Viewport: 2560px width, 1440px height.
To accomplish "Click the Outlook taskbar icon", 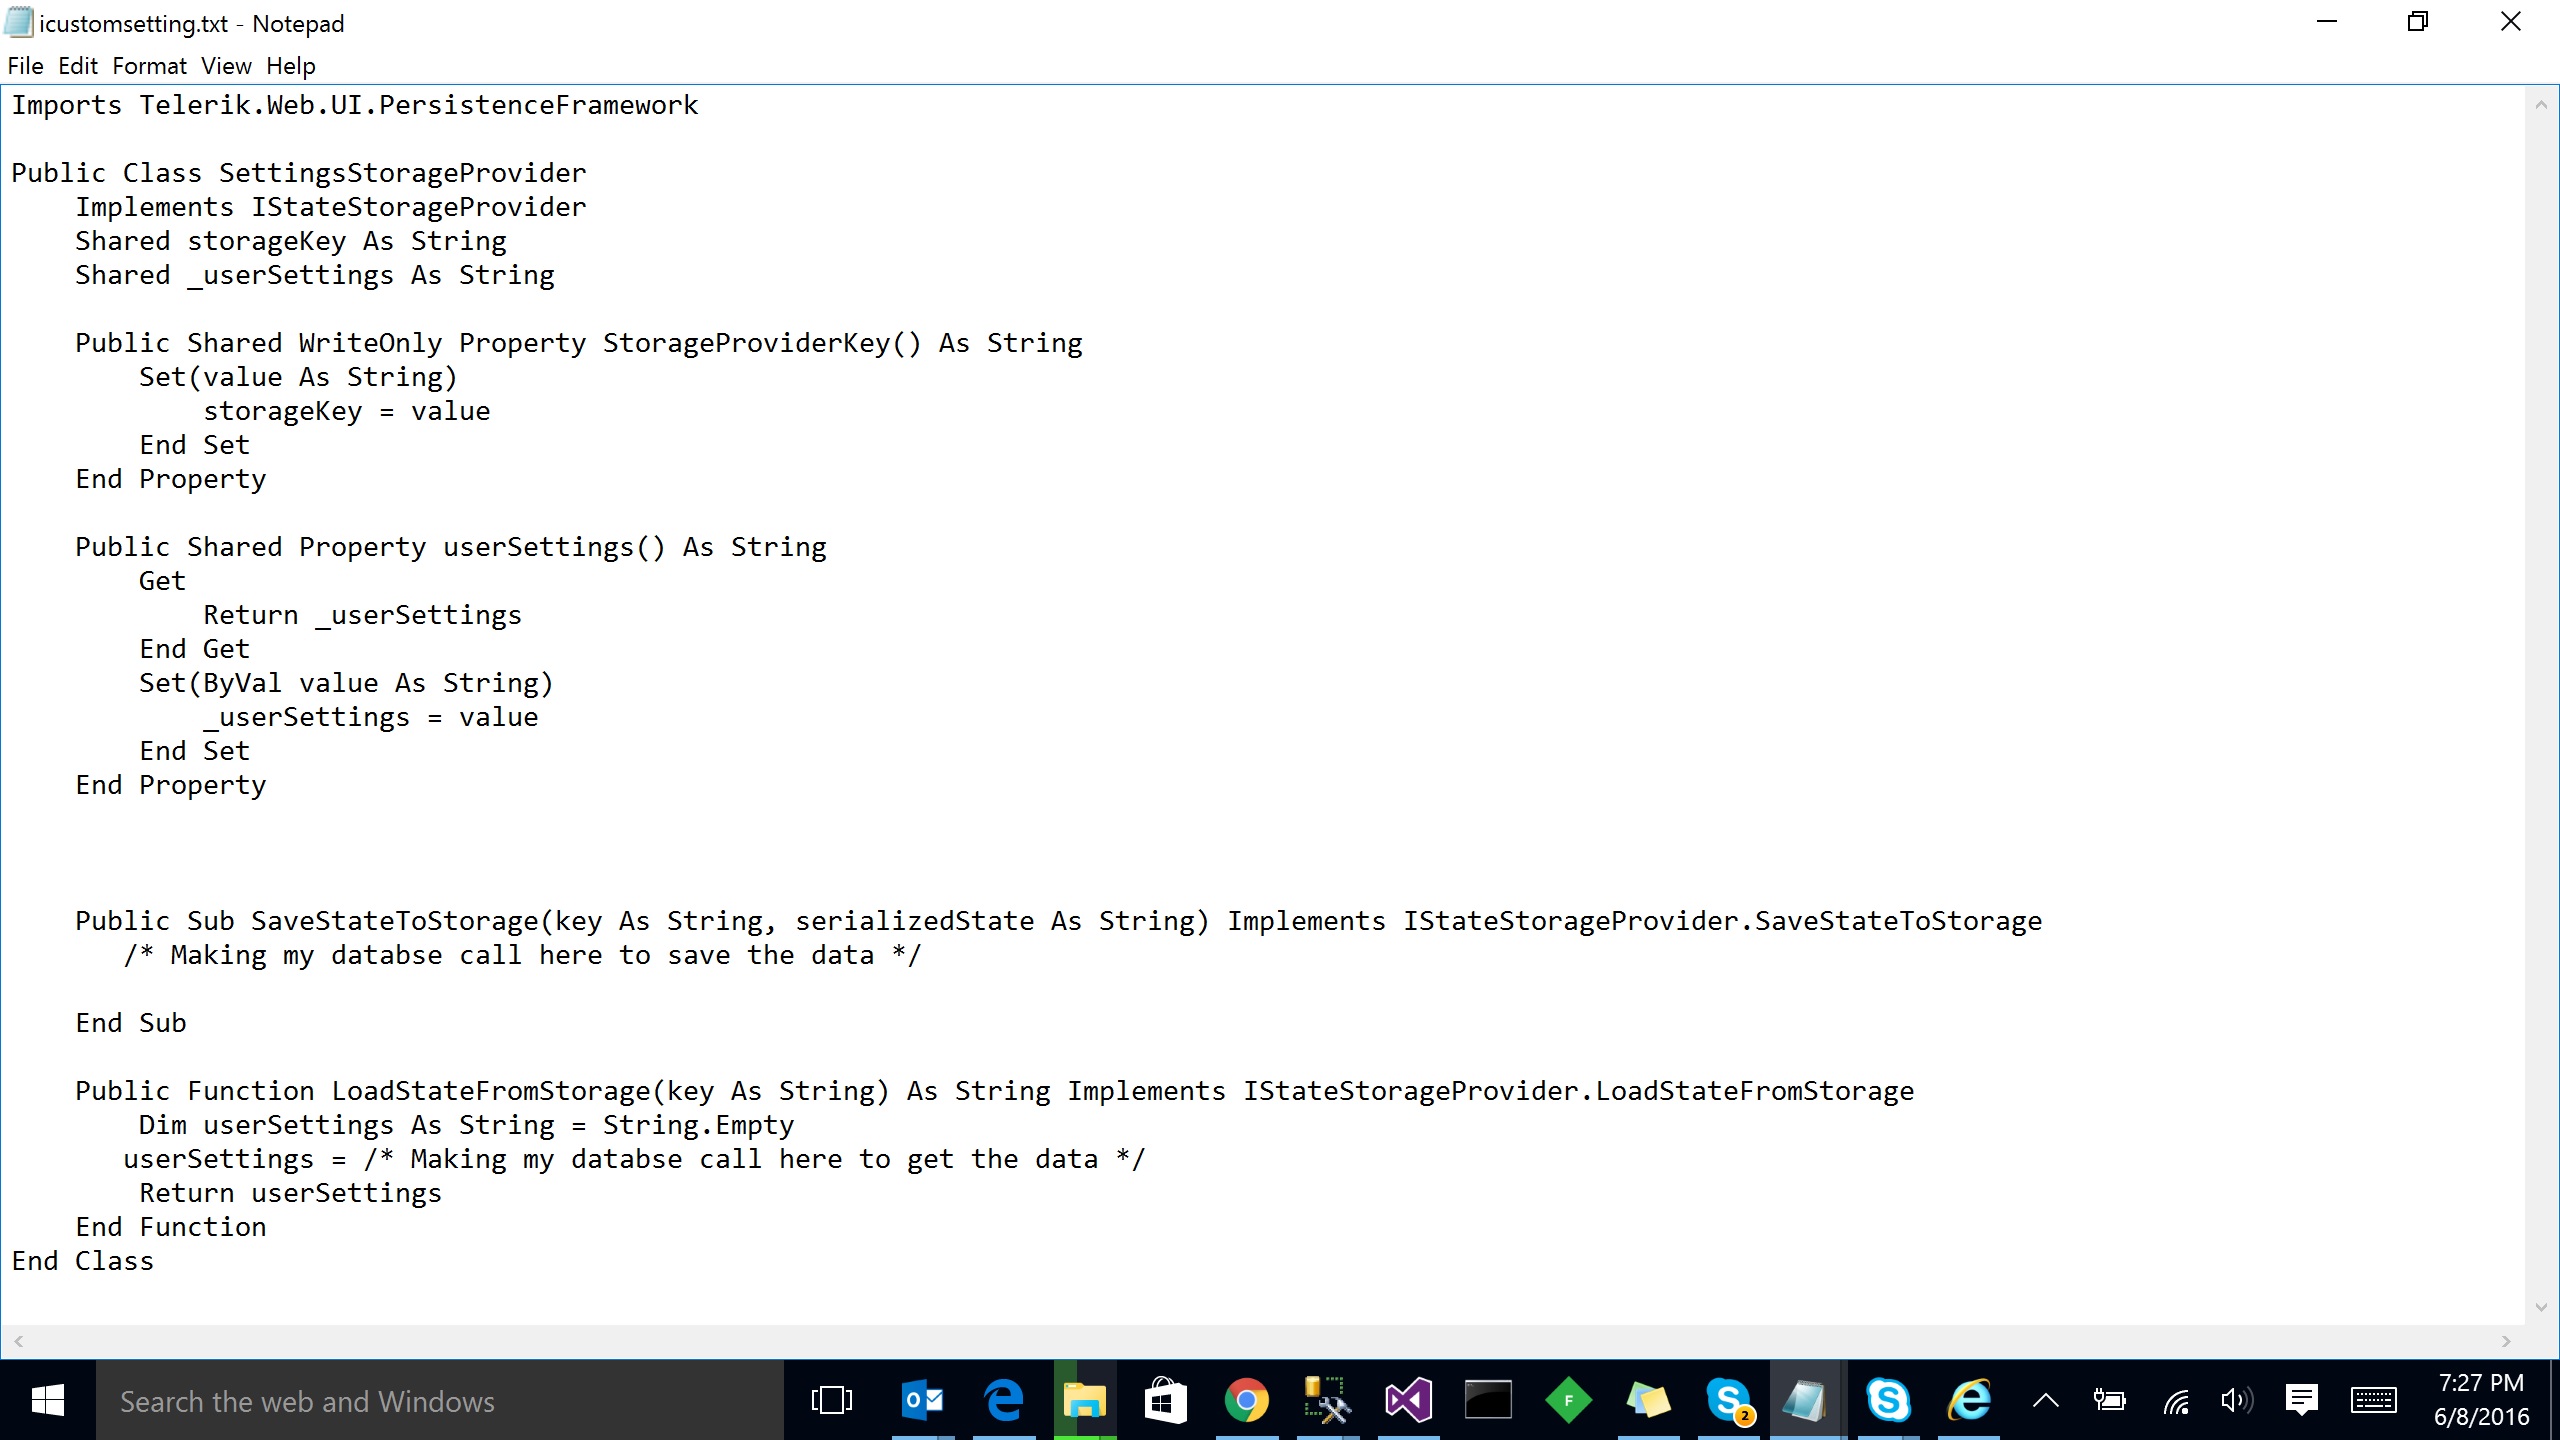I will coord(922,1400).
